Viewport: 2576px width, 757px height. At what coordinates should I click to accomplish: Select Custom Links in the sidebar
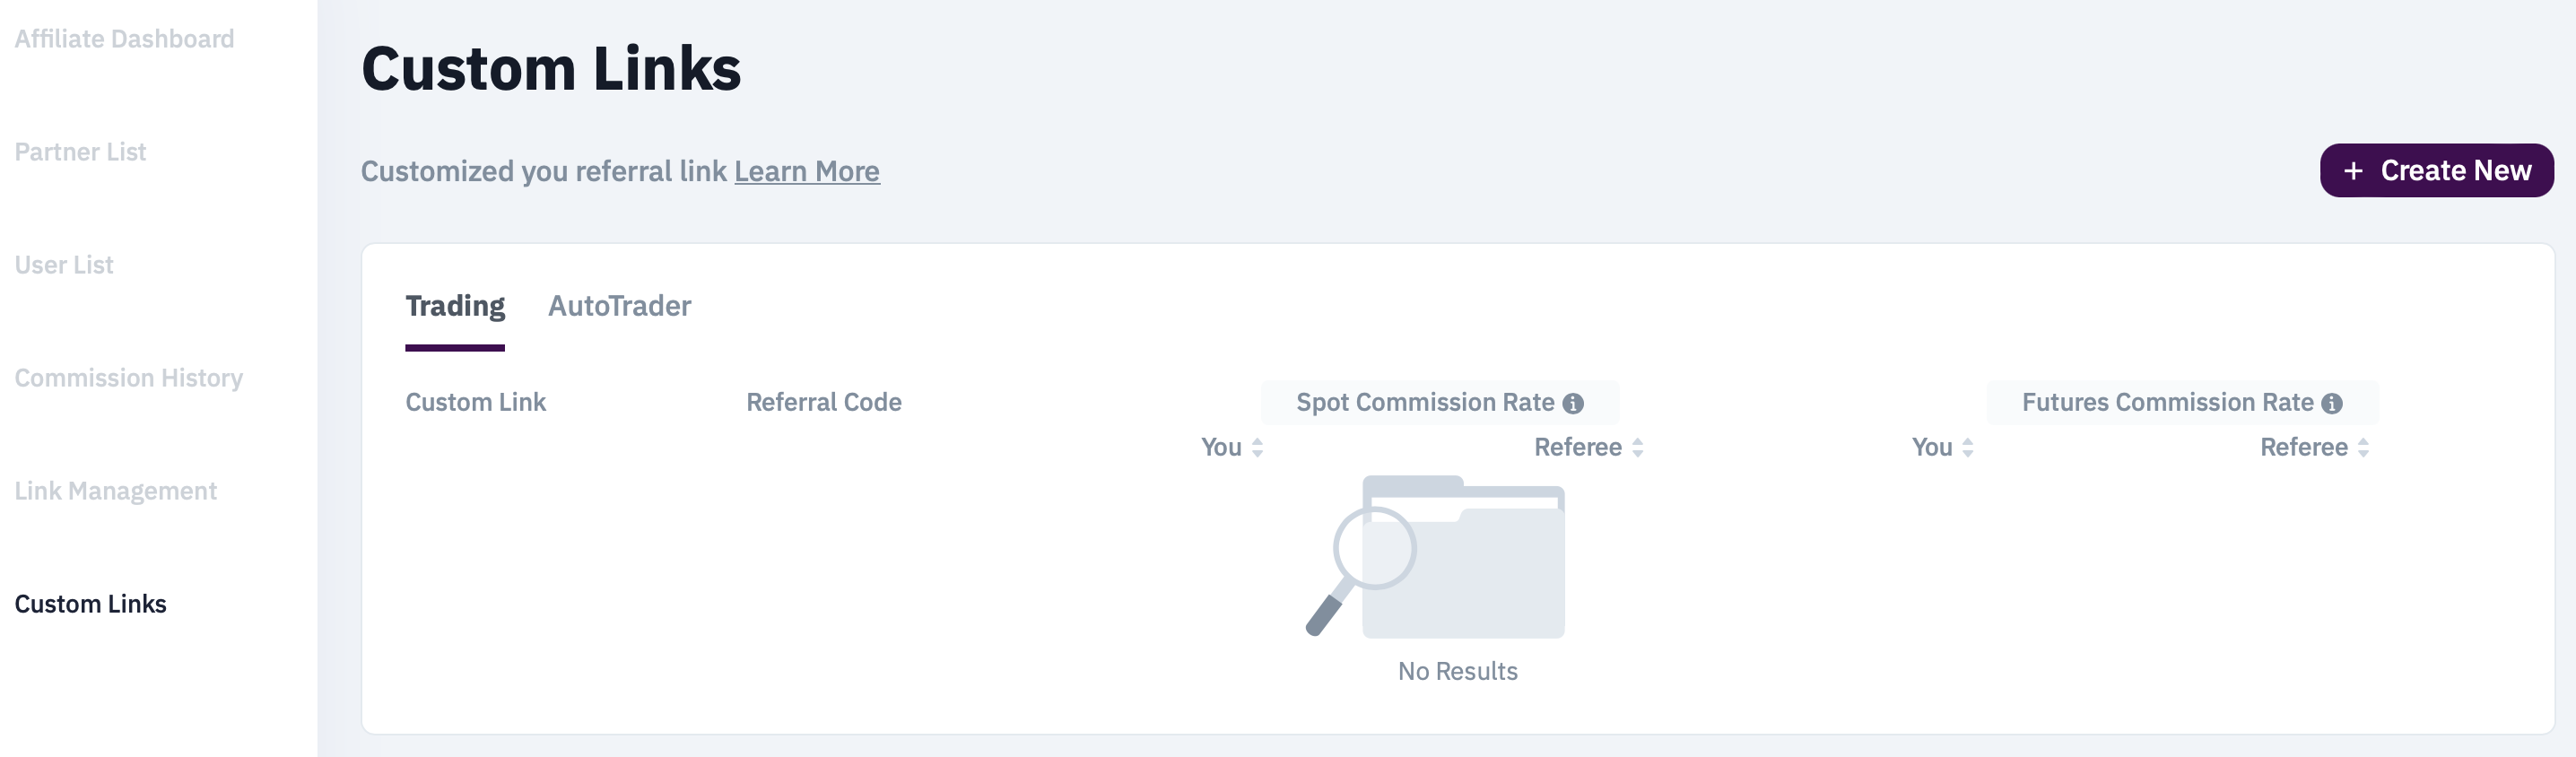(90, 604)
